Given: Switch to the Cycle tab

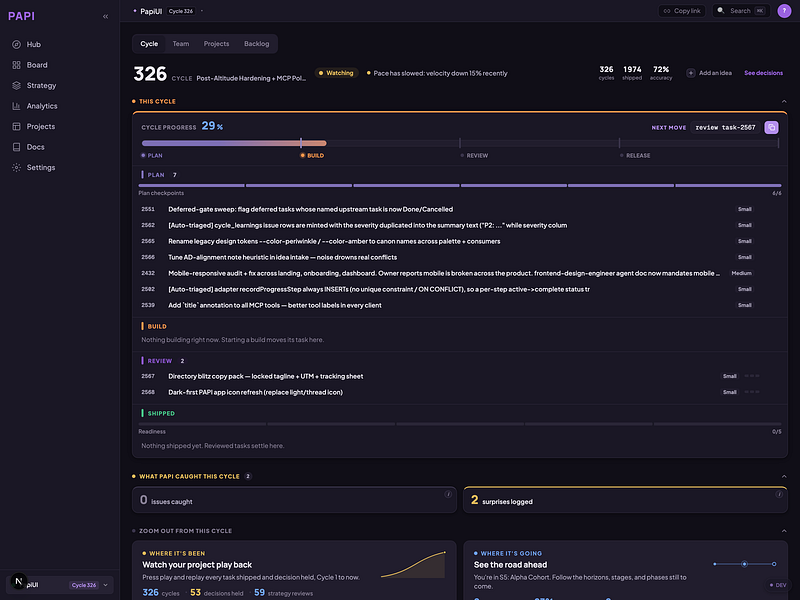Looking at the screenshot, I should tap(149, 44).
